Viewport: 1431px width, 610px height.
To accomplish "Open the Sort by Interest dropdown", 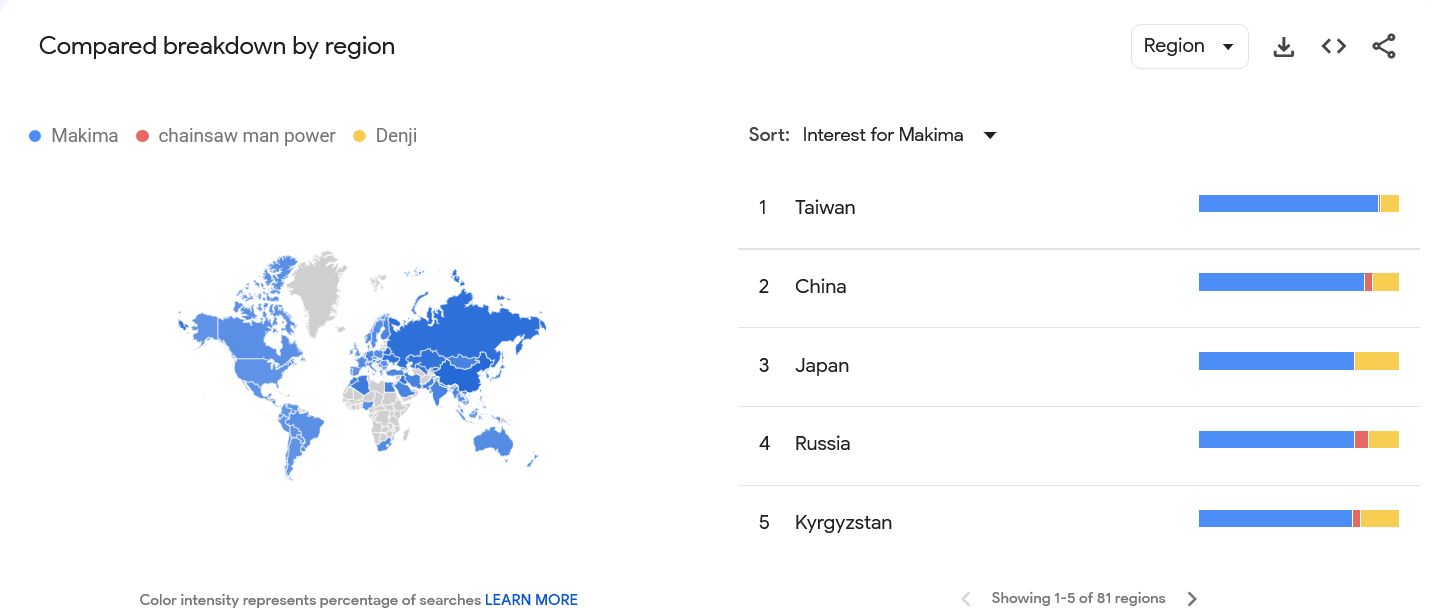I will coord(883,135).
